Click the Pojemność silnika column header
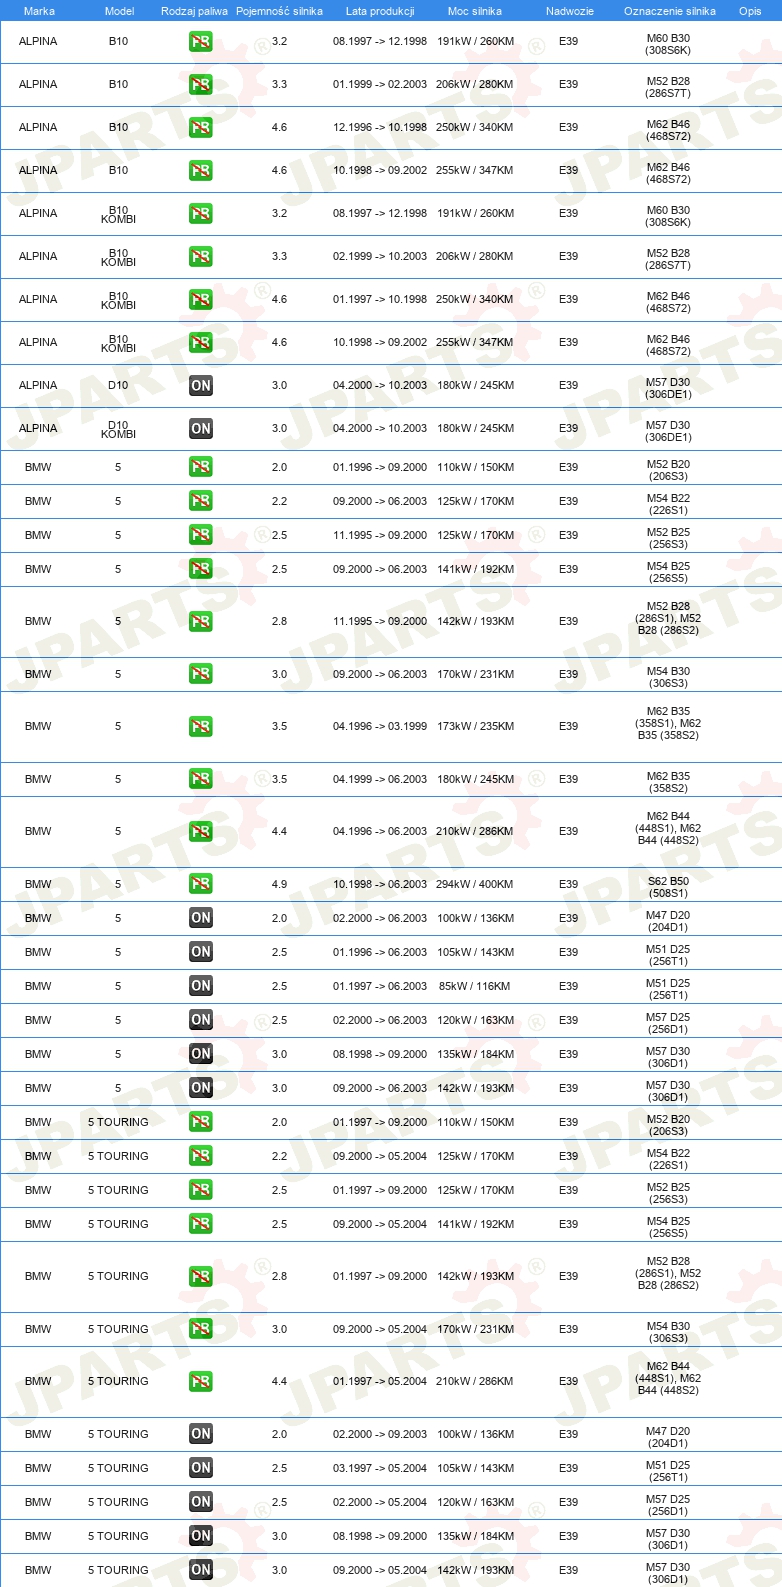 (279, 11)
